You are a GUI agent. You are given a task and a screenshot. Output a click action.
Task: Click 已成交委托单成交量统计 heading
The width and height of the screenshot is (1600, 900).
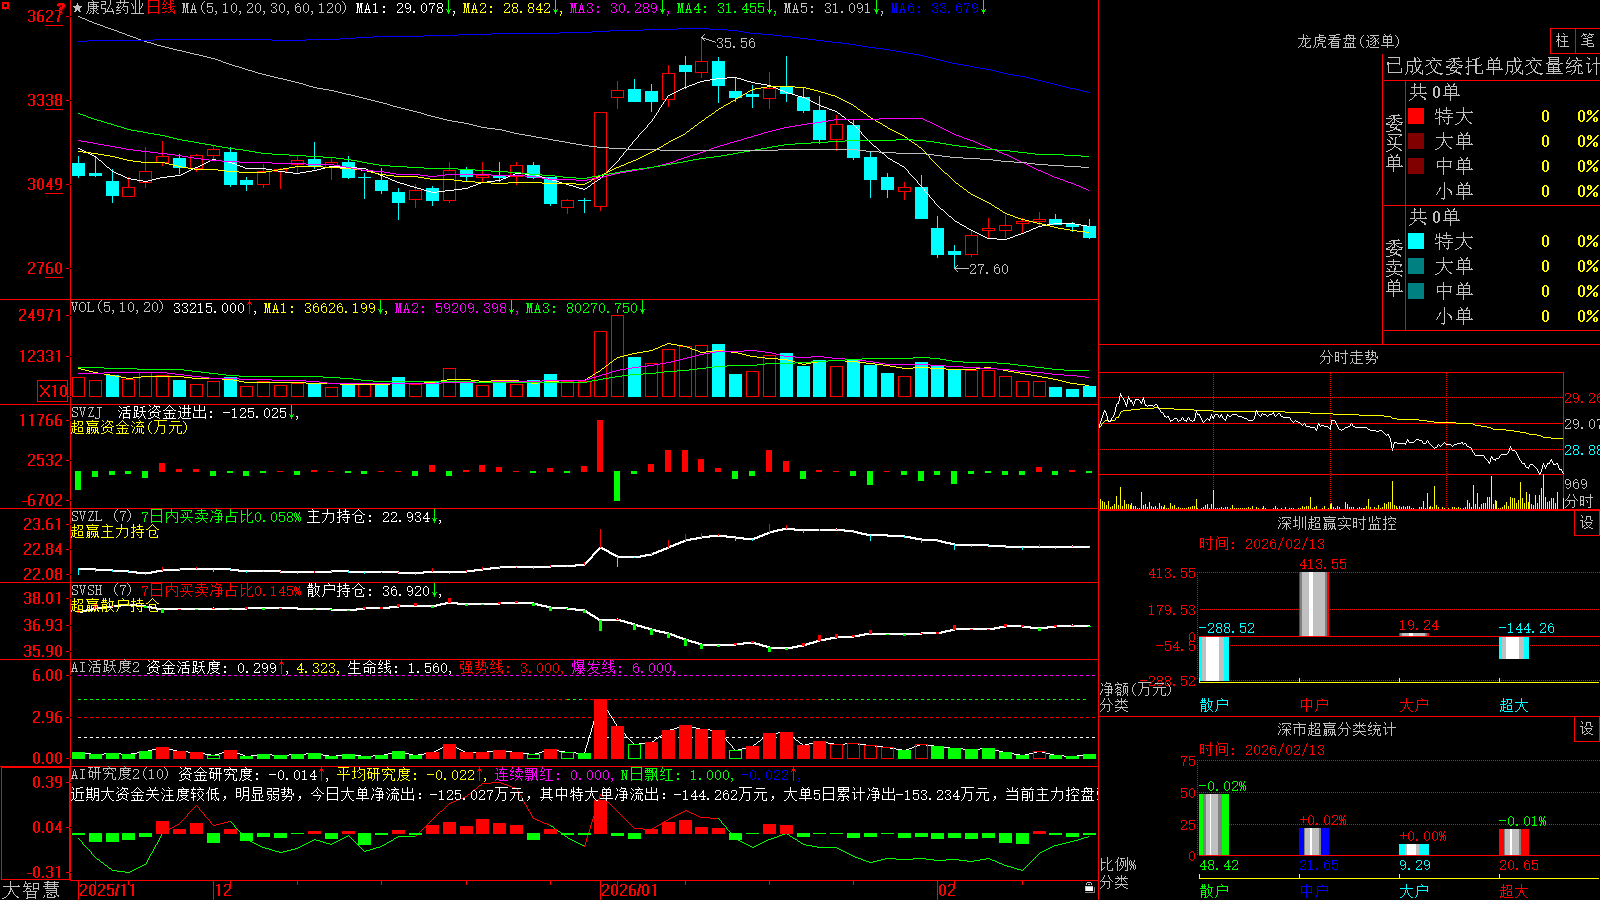[1492, 66]
